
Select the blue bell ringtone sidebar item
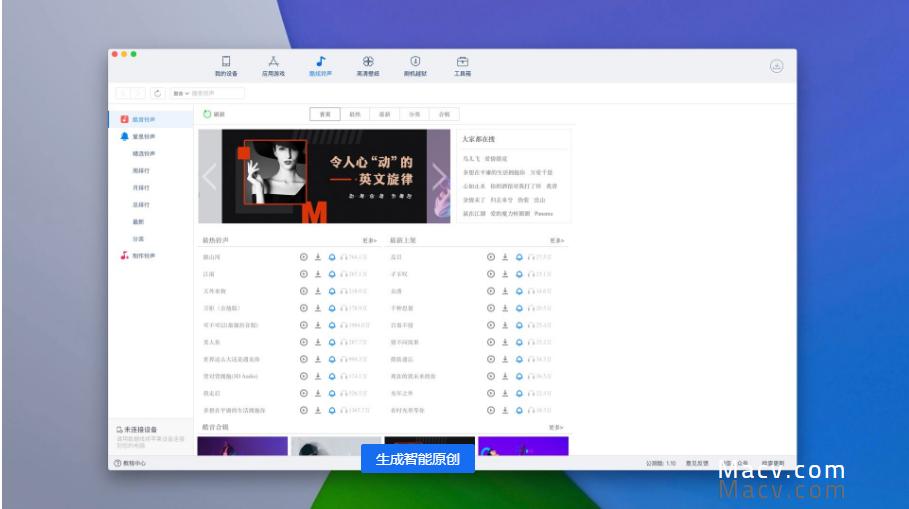tap(151, 137)
